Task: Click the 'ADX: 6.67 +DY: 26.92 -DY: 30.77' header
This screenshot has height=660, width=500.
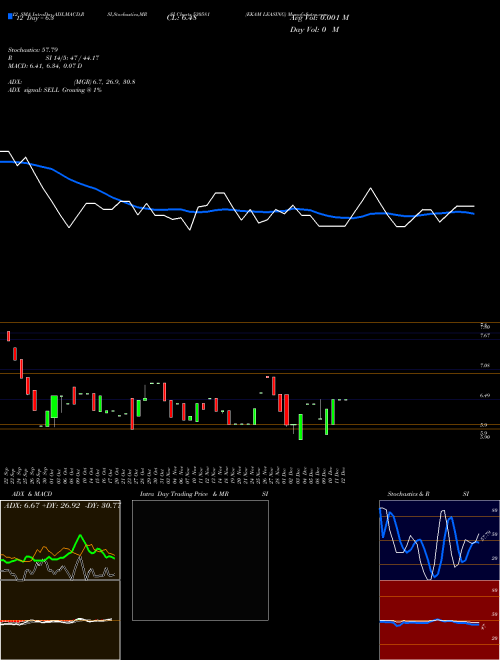Action: click(62, 506)
